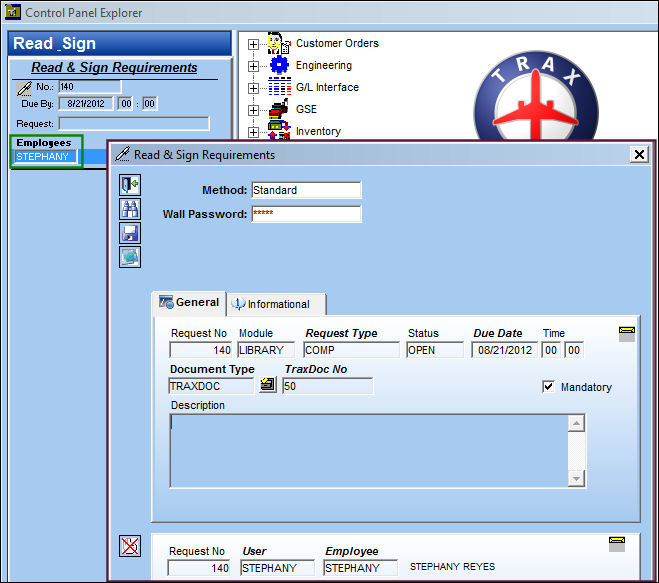The image size is (659, 583).
Task: Select the G/L Interface tree label
Action: (327, 87)
